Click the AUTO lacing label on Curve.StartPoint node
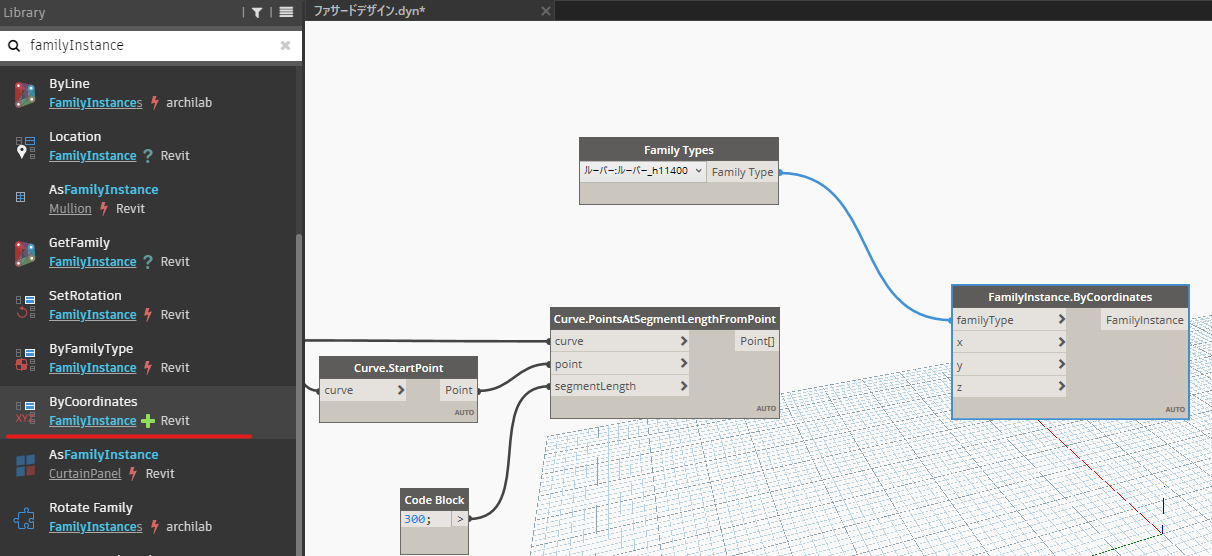 tap(464, 412)
